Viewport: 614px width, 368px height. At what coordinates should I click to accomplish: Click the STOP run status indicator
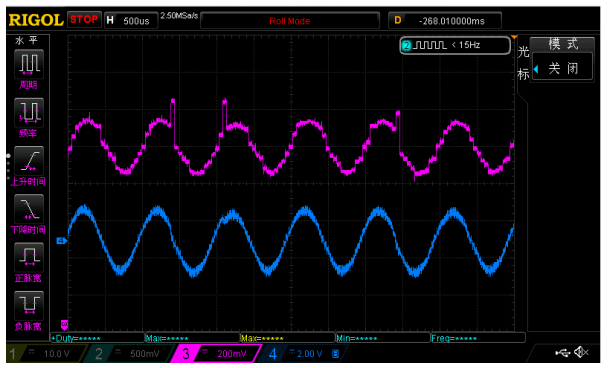tap(84, 19)
